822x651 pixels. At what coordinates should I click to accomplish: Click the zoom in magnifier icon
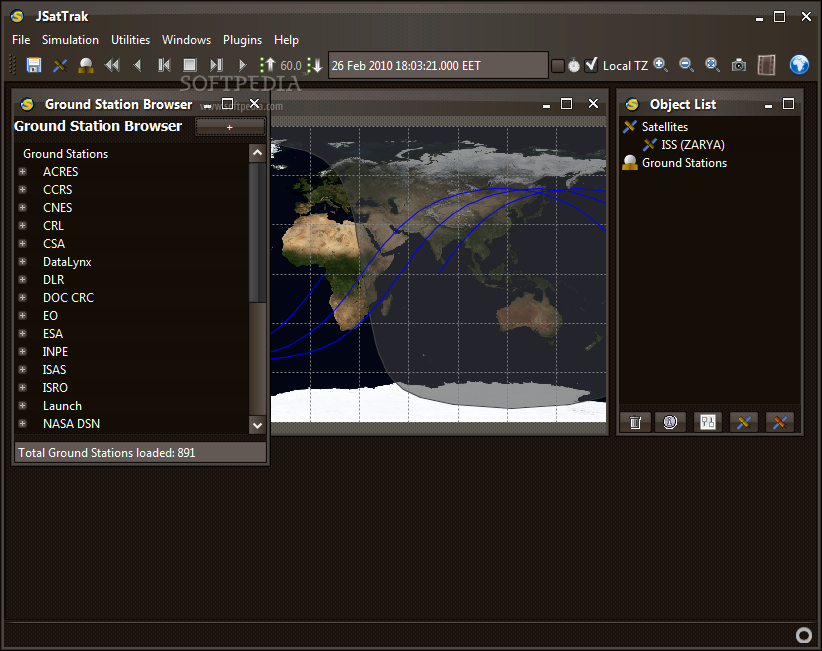coord(661,65)
